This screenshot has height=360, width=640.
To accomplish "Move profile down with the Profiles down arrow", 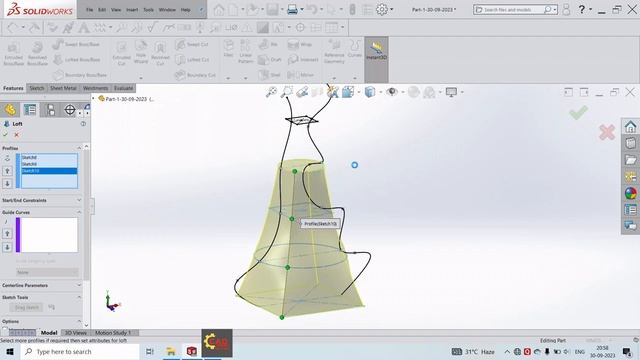I will pos(7,183).
